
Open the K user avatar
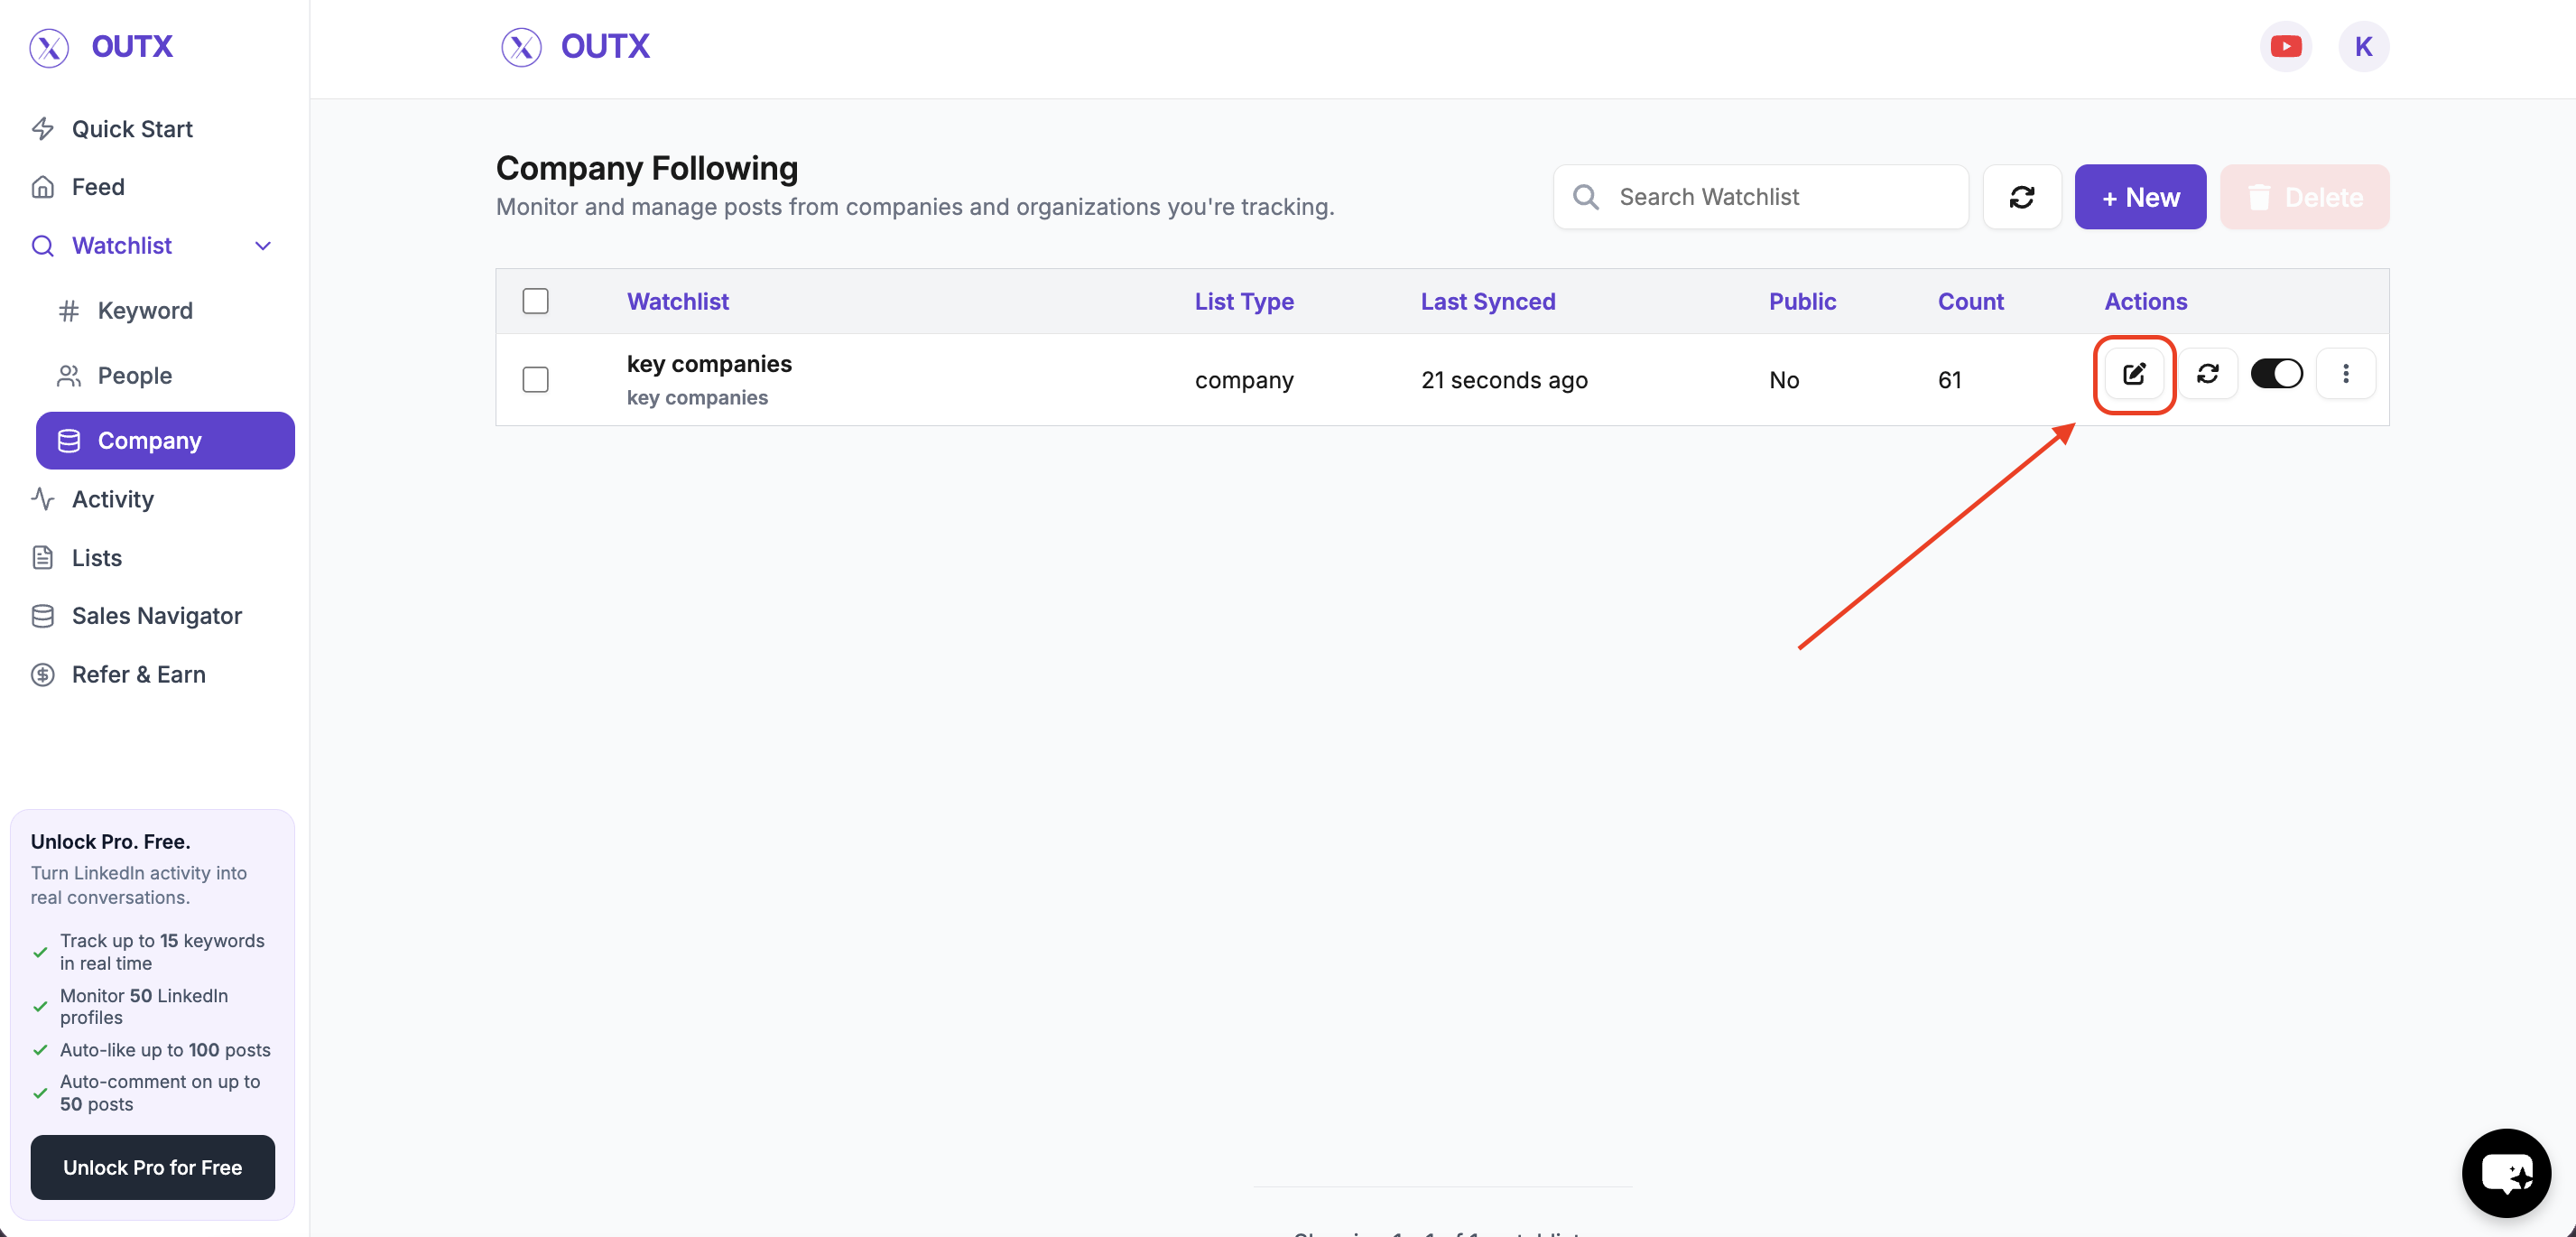coord(2363,46)
